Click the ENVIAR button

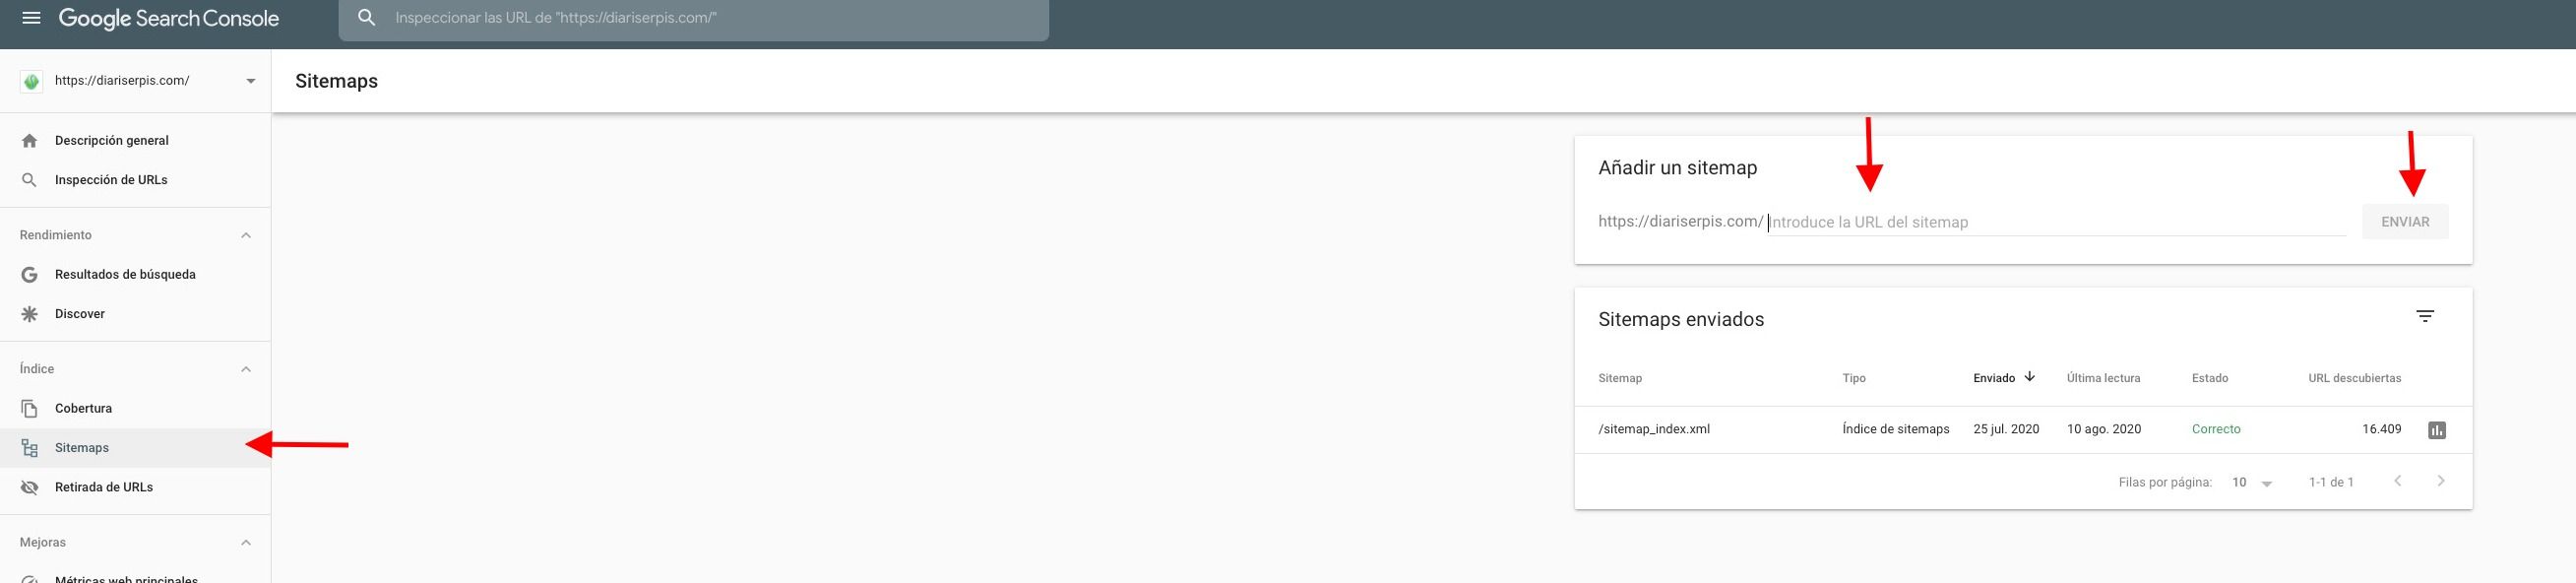pyautogui.click(x=2404, y=222)
